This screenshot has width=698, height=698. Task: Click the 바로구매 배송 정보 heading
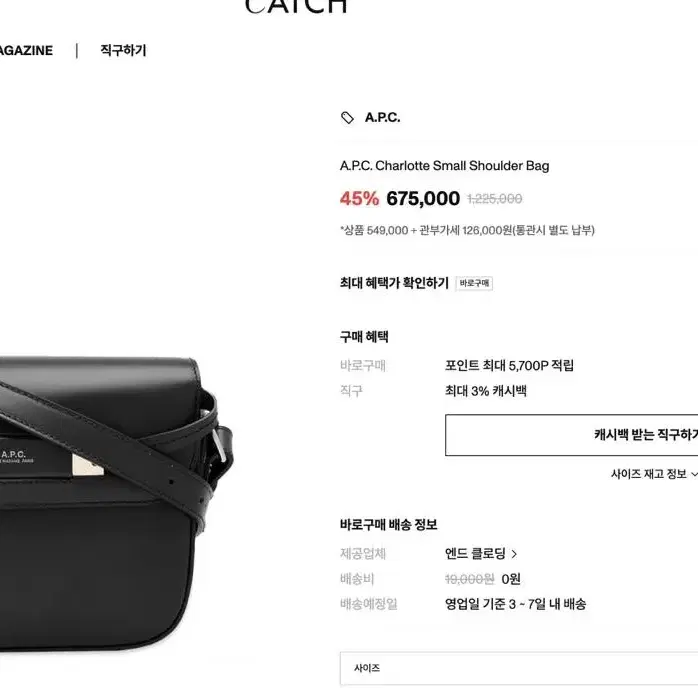[x=389, y=524]
